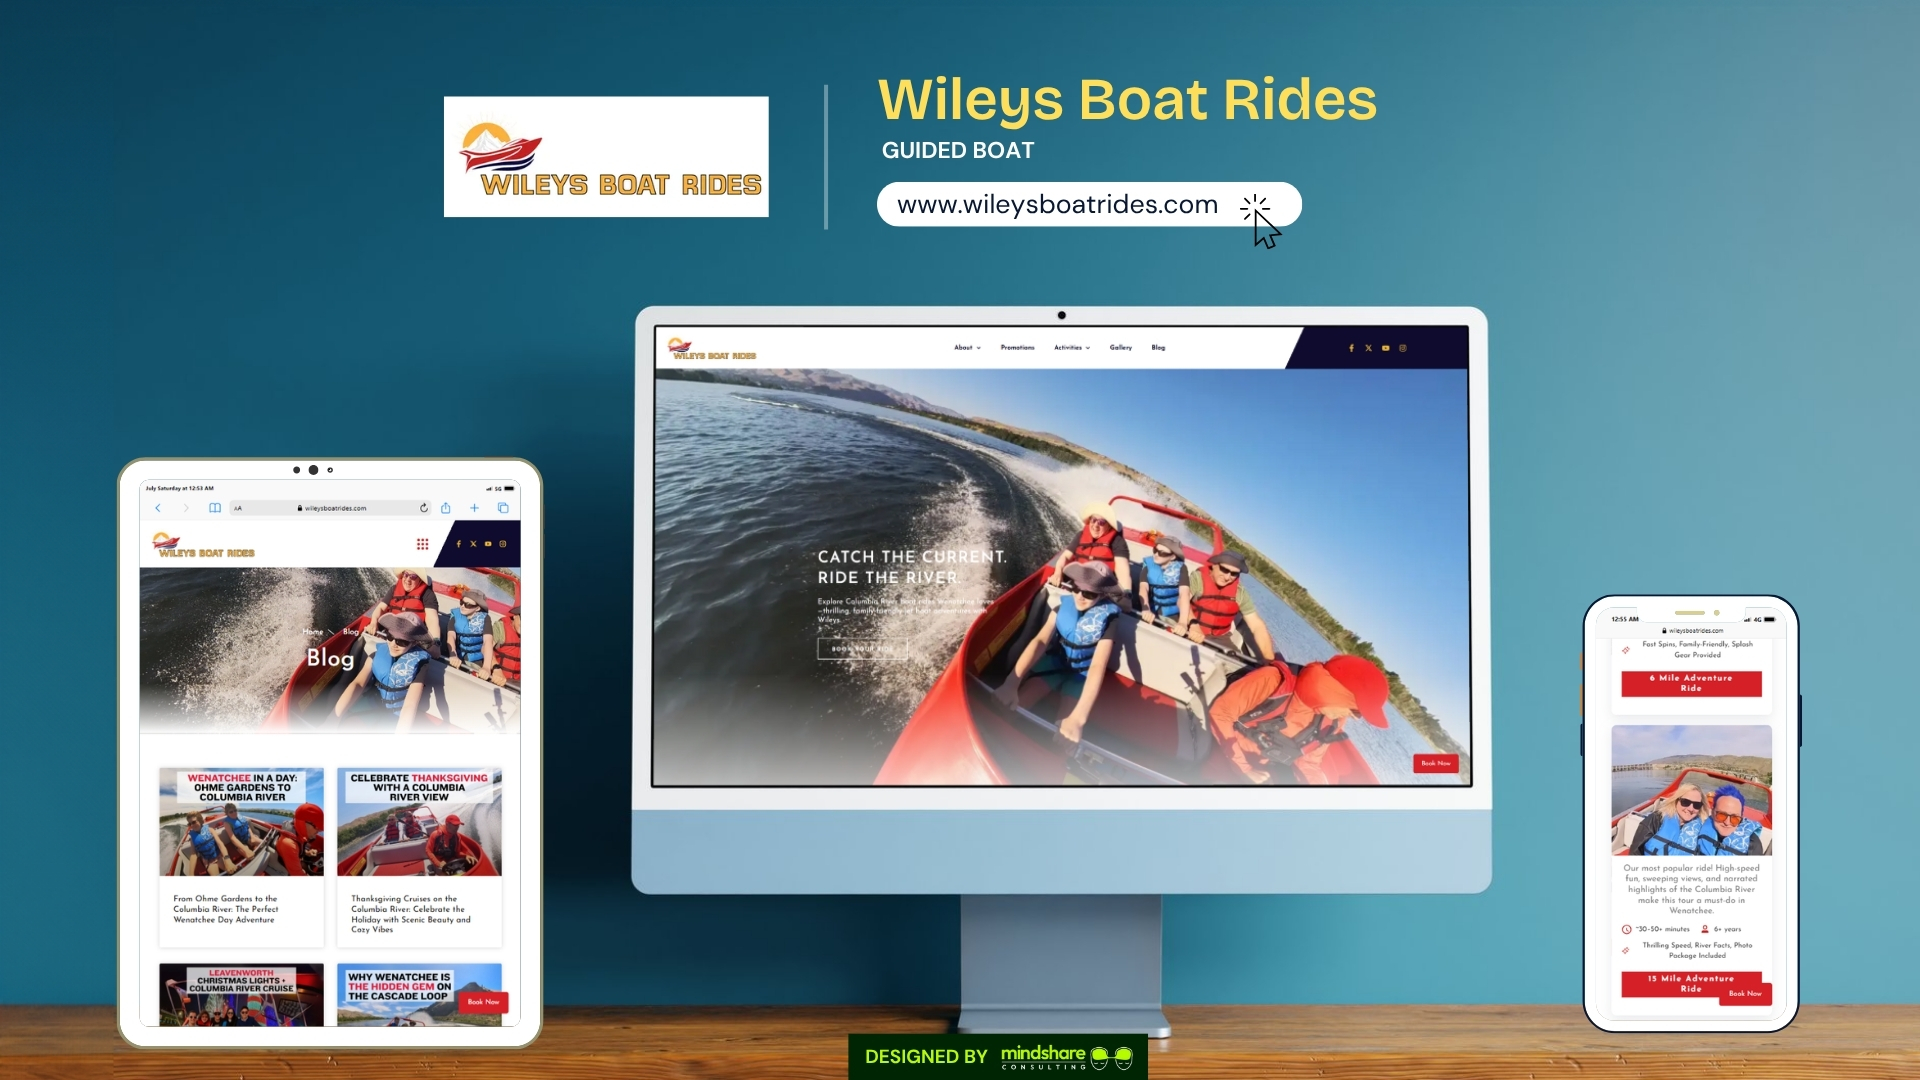Click the X (Twitter) icon in the desktop navbar

click(x=1369, y=348)
